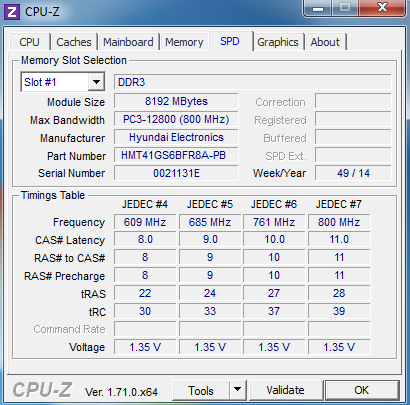The height and width of the screenshot is (405, 410).
Task: Click the Tools button
Action: pos(201,390)
